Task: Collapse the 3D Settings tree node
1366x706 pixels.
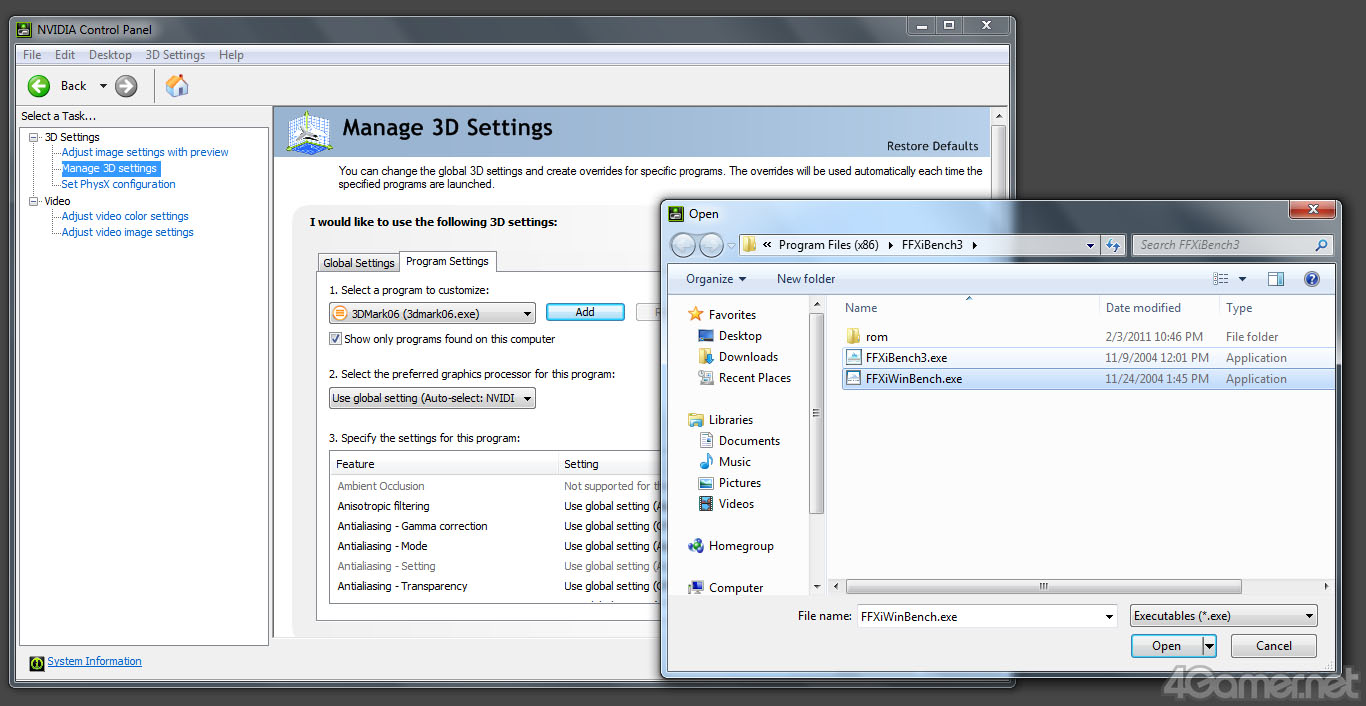Action: 34,137
